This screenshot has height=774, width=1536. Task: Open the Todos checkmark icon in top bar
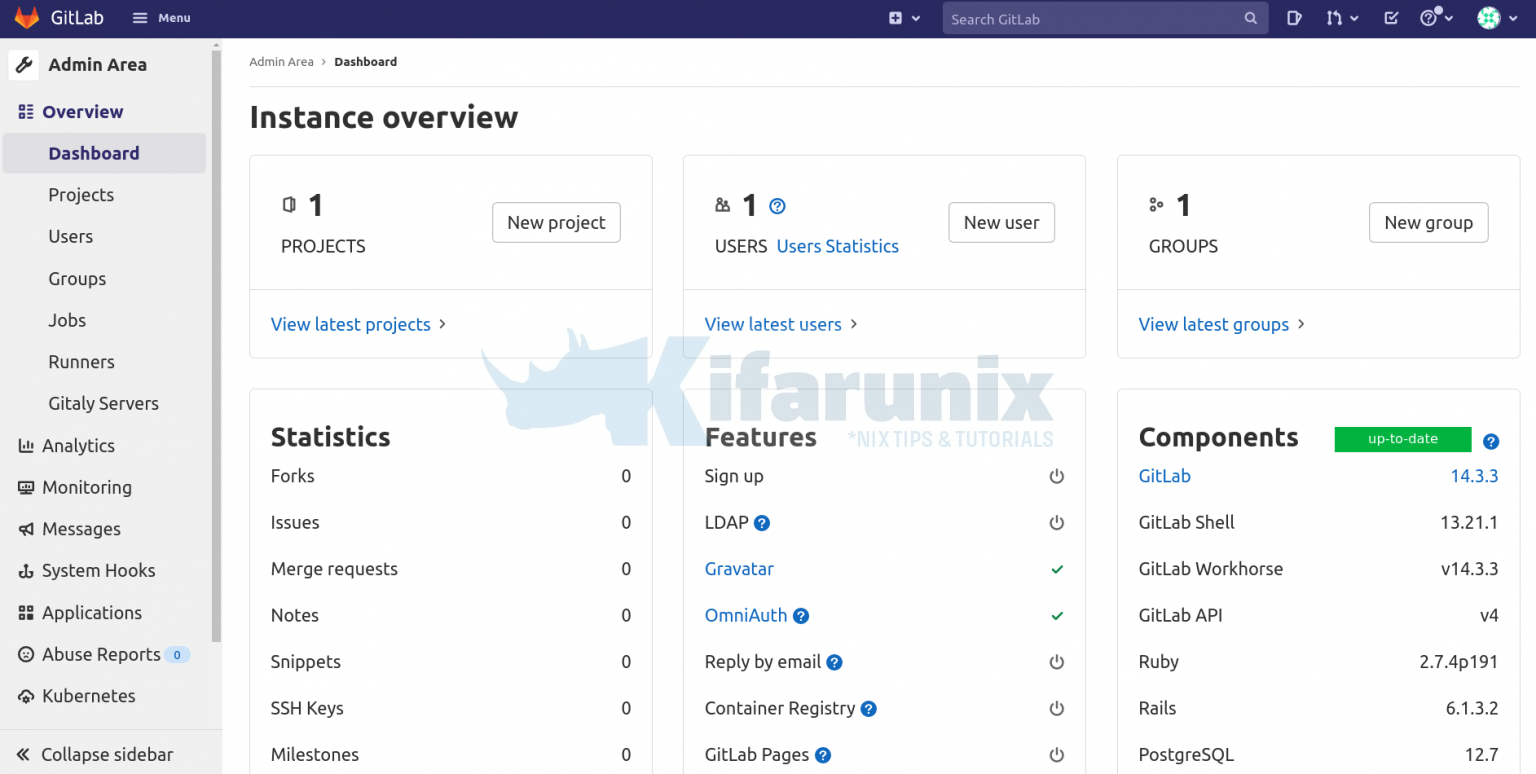tap(1390, 17)
